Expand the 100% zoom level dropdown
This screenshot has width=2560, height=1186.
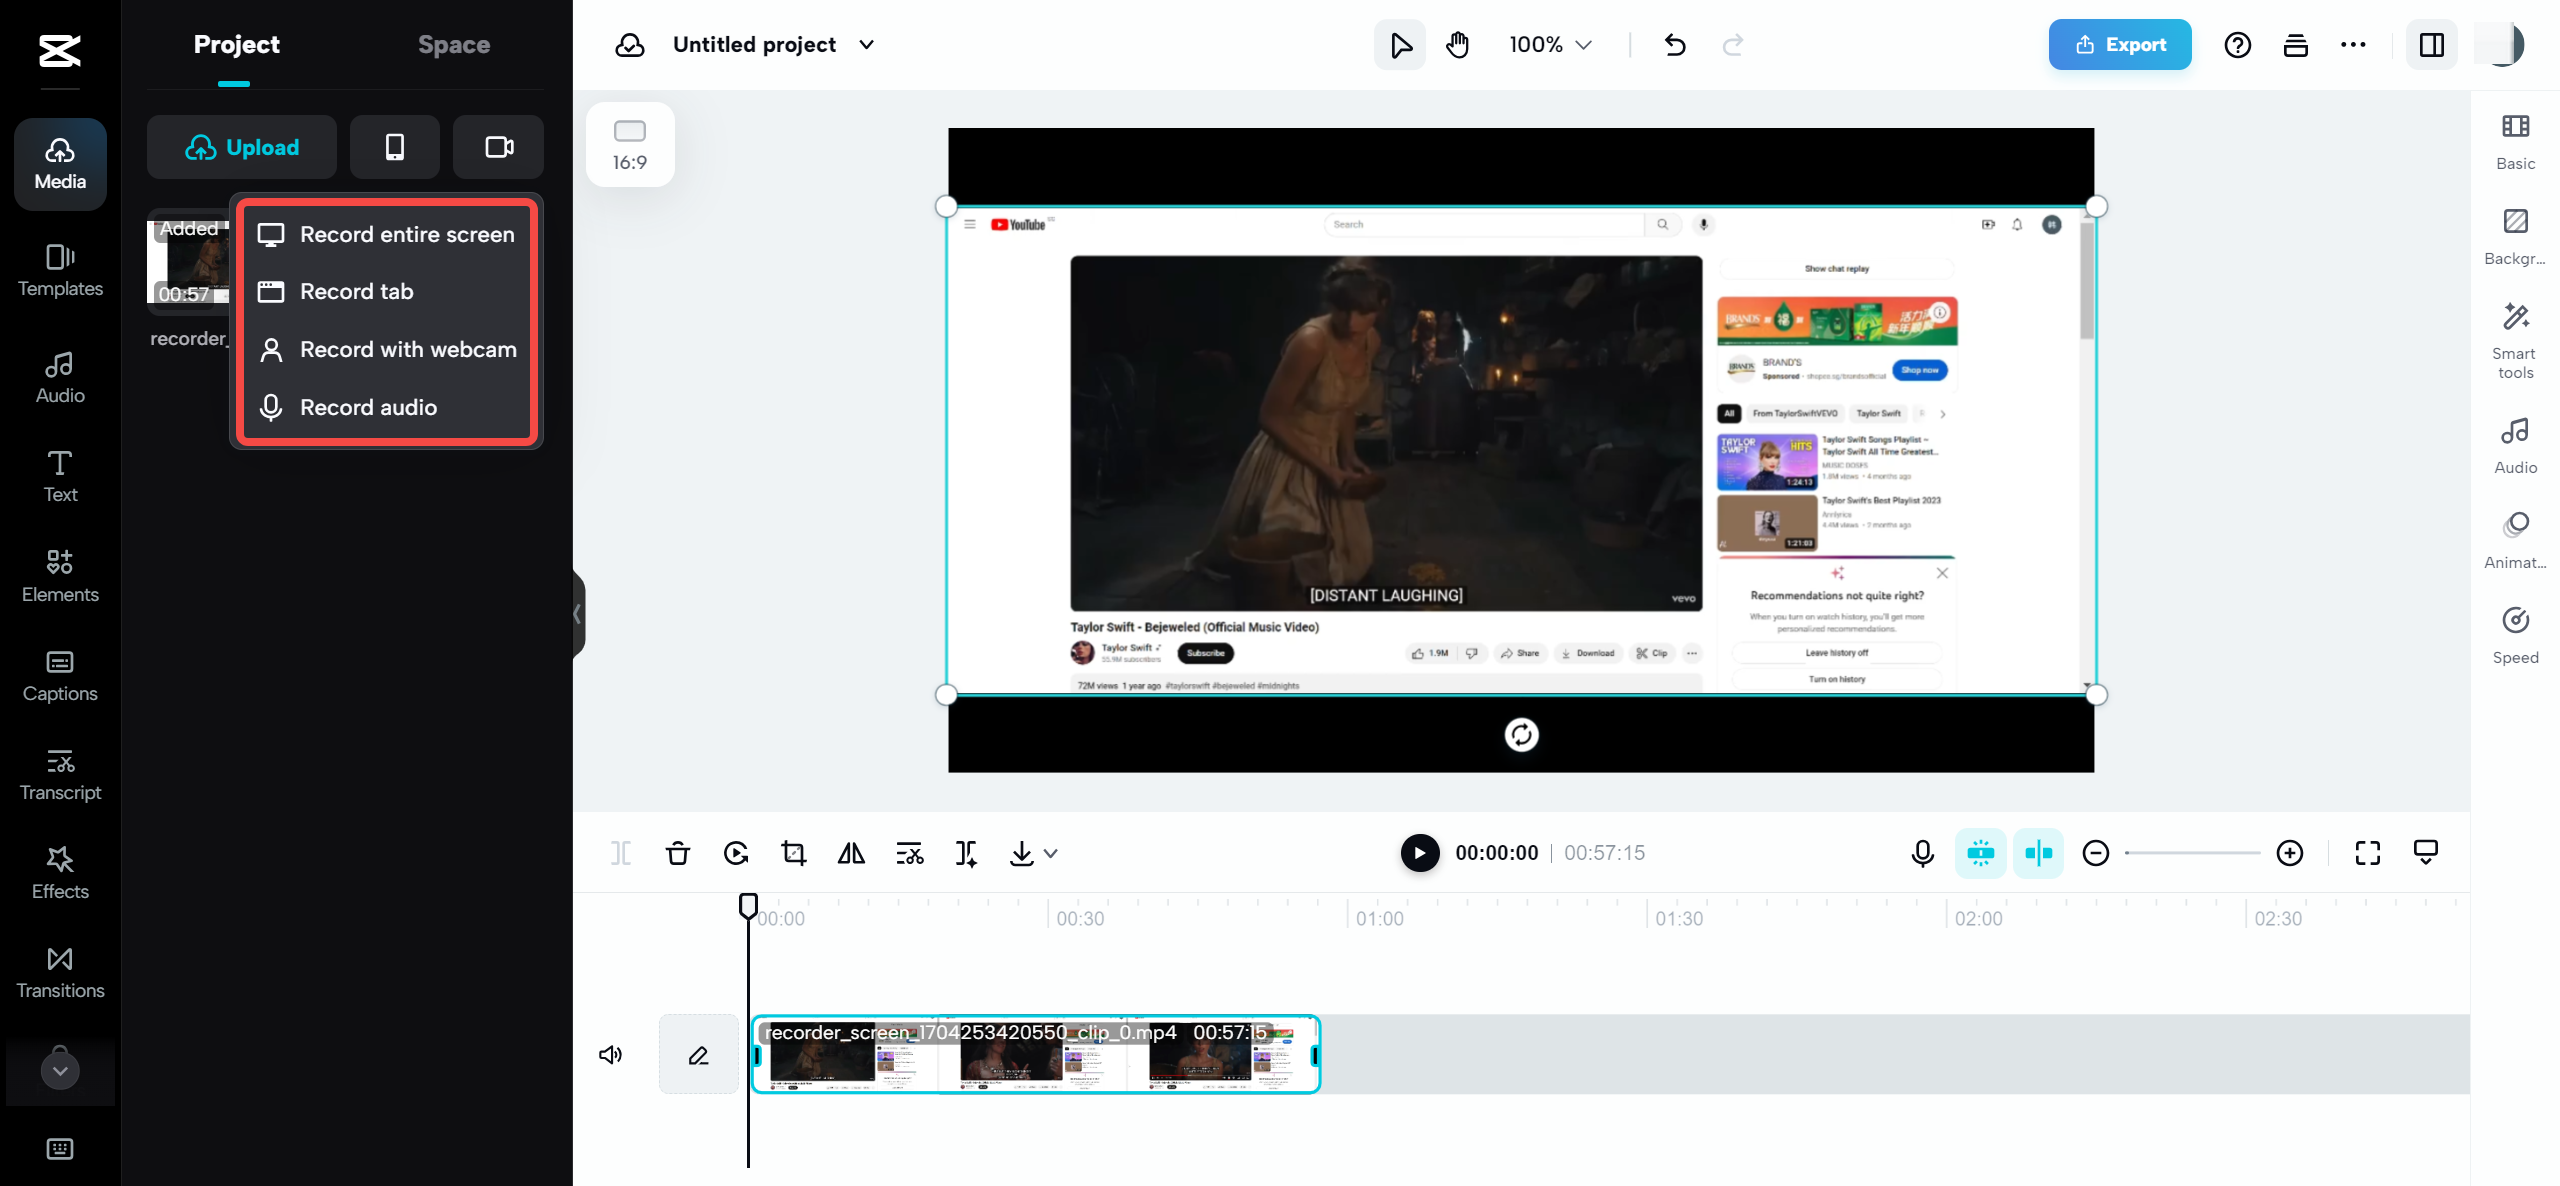(x=1583, y=44)
